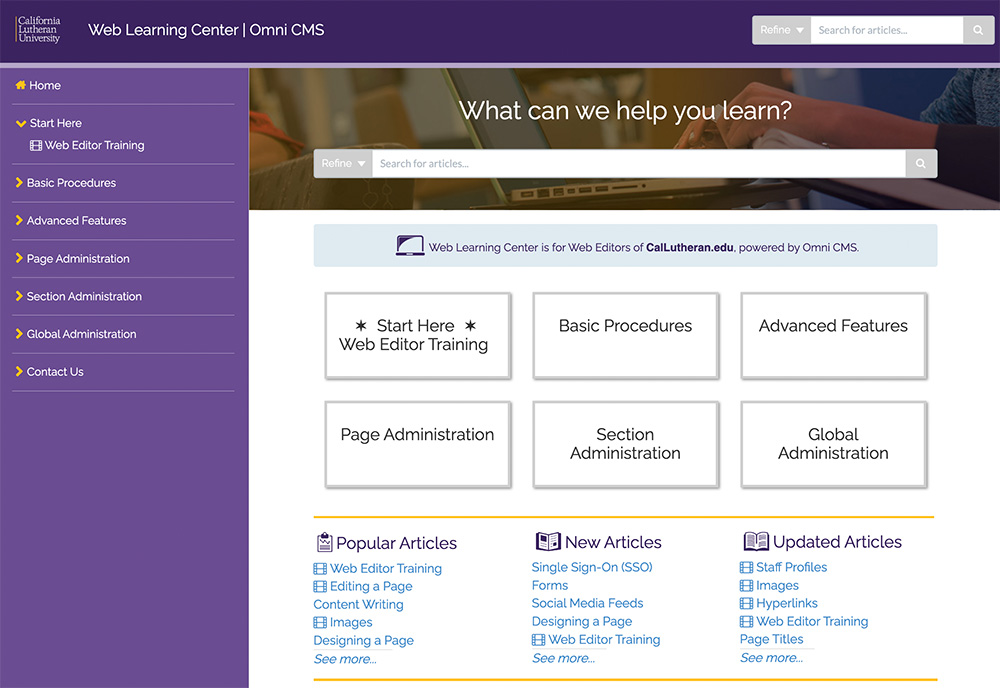The width and height of the screenshot is (1000, 688).
Task: Open the Single Sign-On (SSO) article
Action: [592, 567]
